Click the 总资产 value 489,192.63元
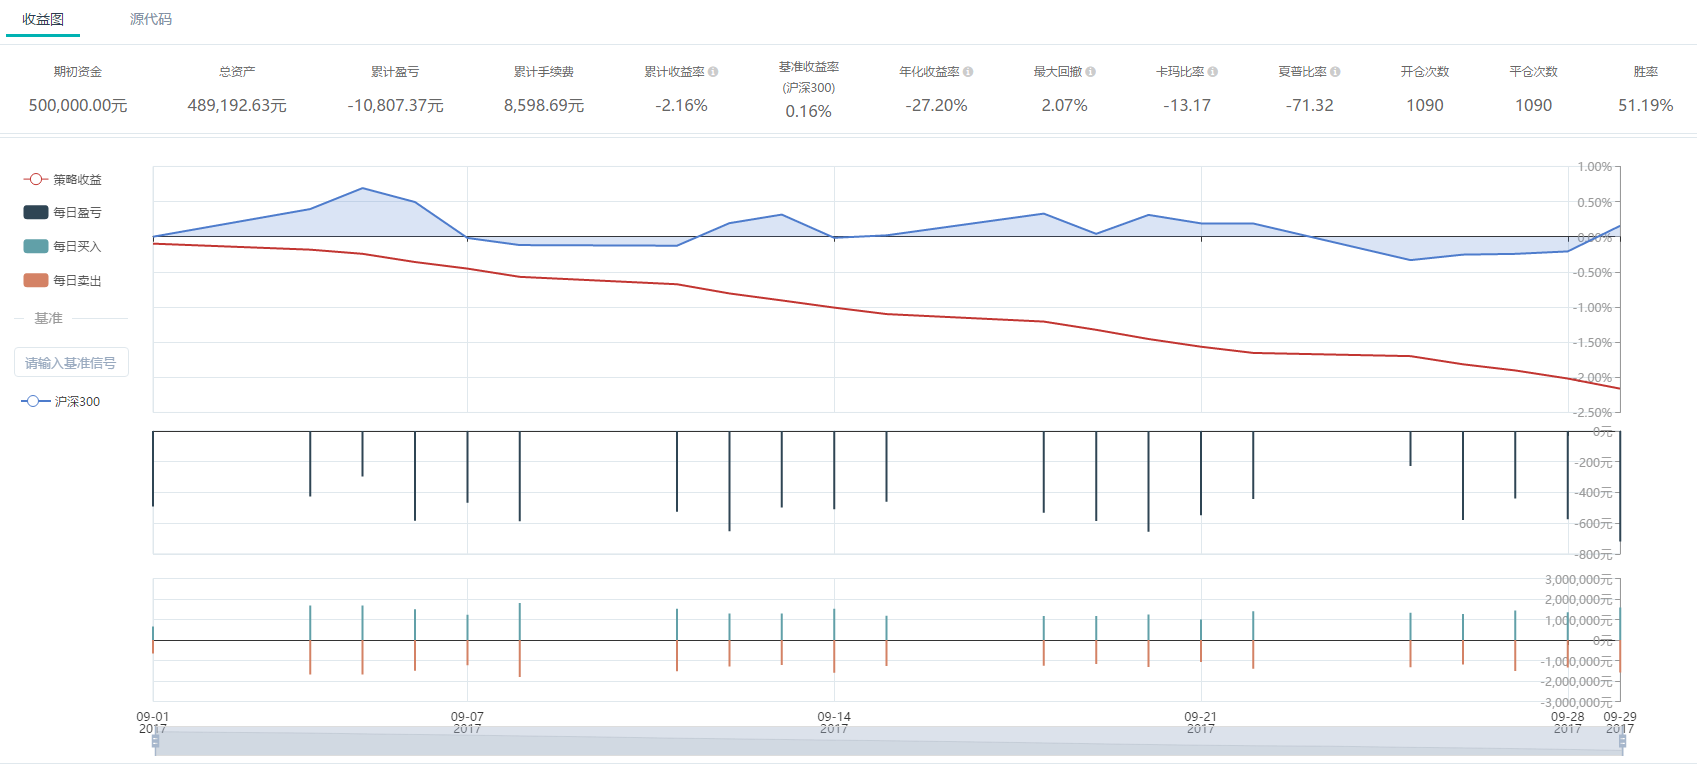This screenshot has height=774, width=1697. (x=237, y=105)
